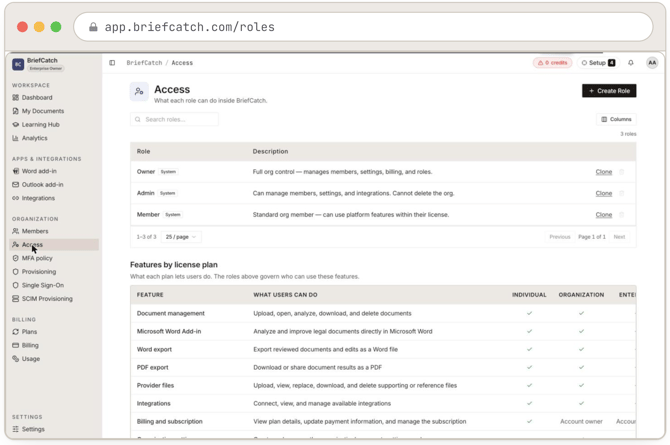
Task: Open Plans under Billing
Action: tap(25, 332)
